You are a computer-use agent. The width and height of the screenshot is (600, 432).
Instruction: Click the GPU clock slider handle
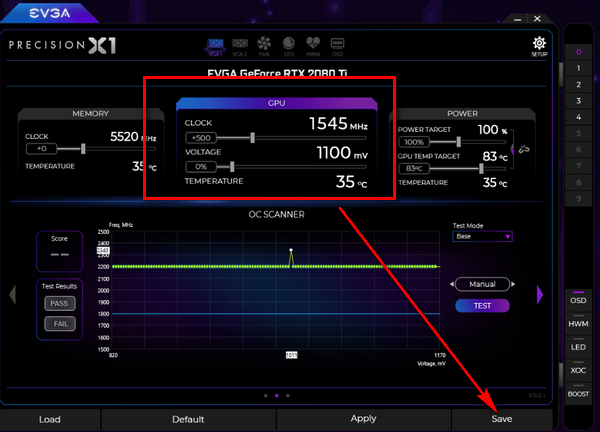[253, 138]
